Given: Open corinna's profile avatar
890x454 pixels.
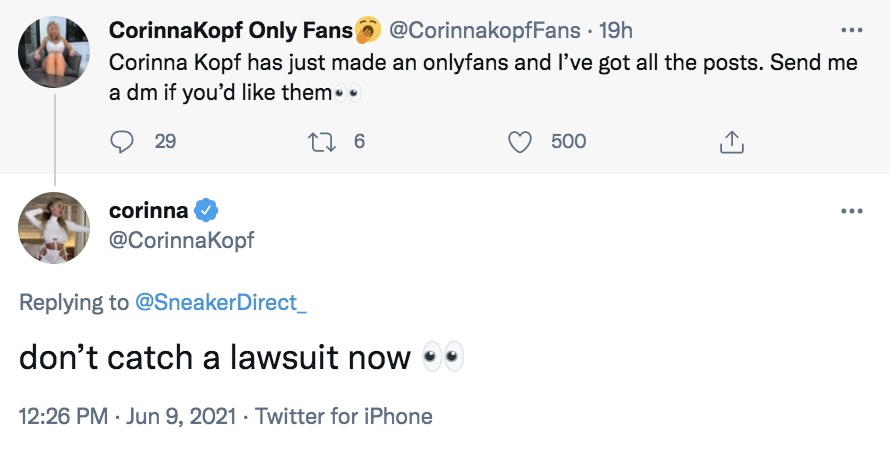Looking at the screenshot, I should 54,228.
